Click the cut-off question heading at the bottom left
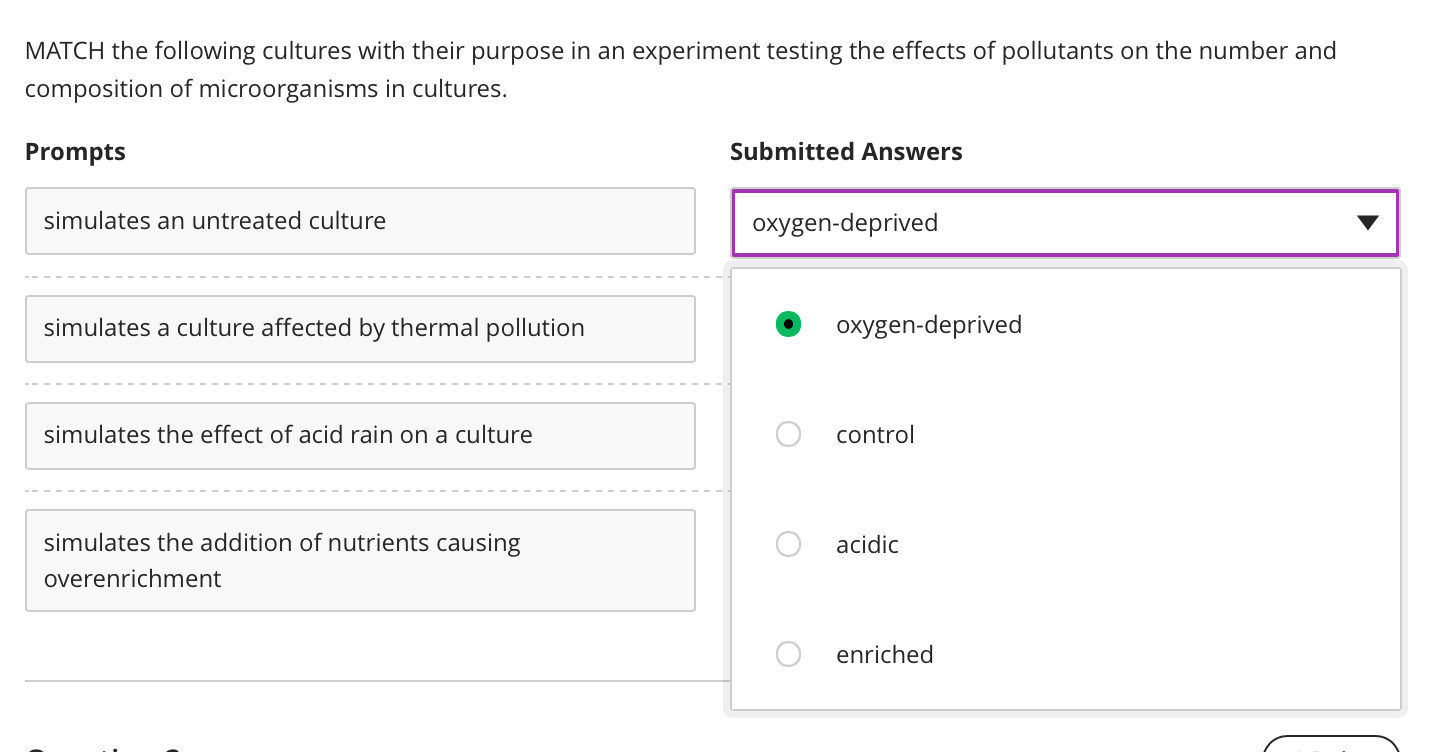 (x=100, y=748)
